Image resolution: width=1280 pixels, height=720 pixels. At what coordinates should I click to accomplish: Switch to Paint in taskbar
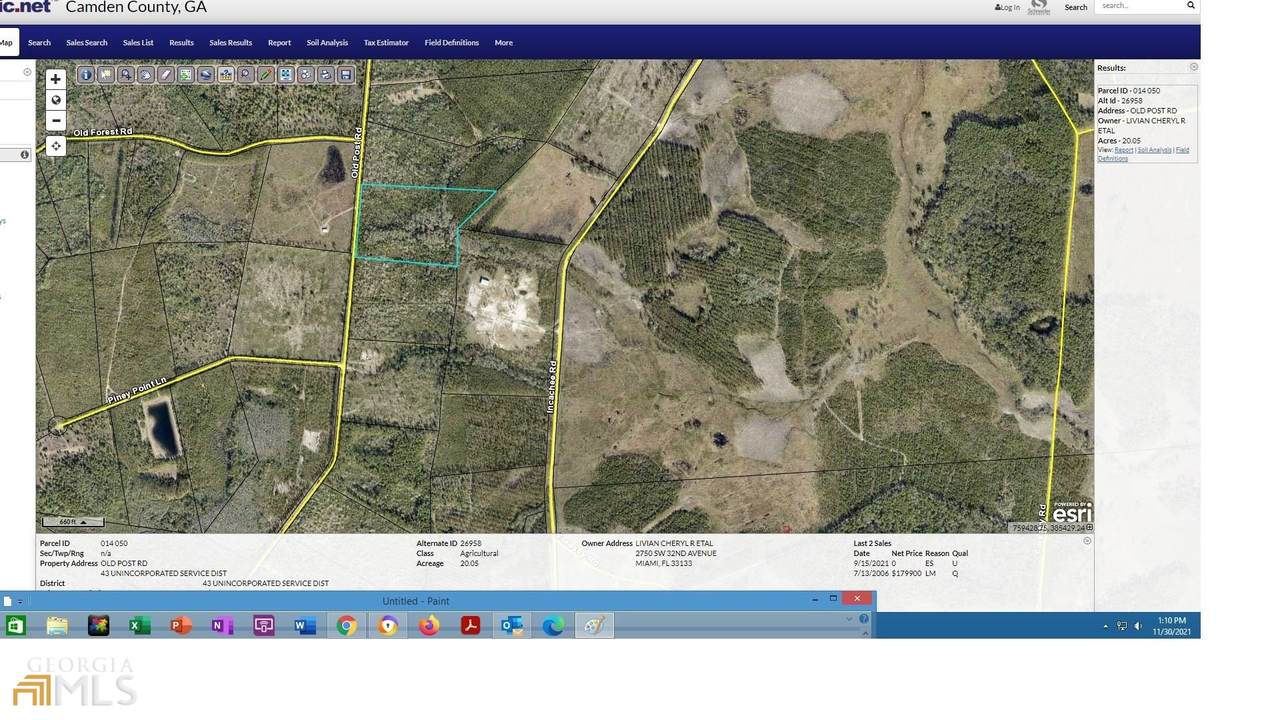[x=594, y=626]
